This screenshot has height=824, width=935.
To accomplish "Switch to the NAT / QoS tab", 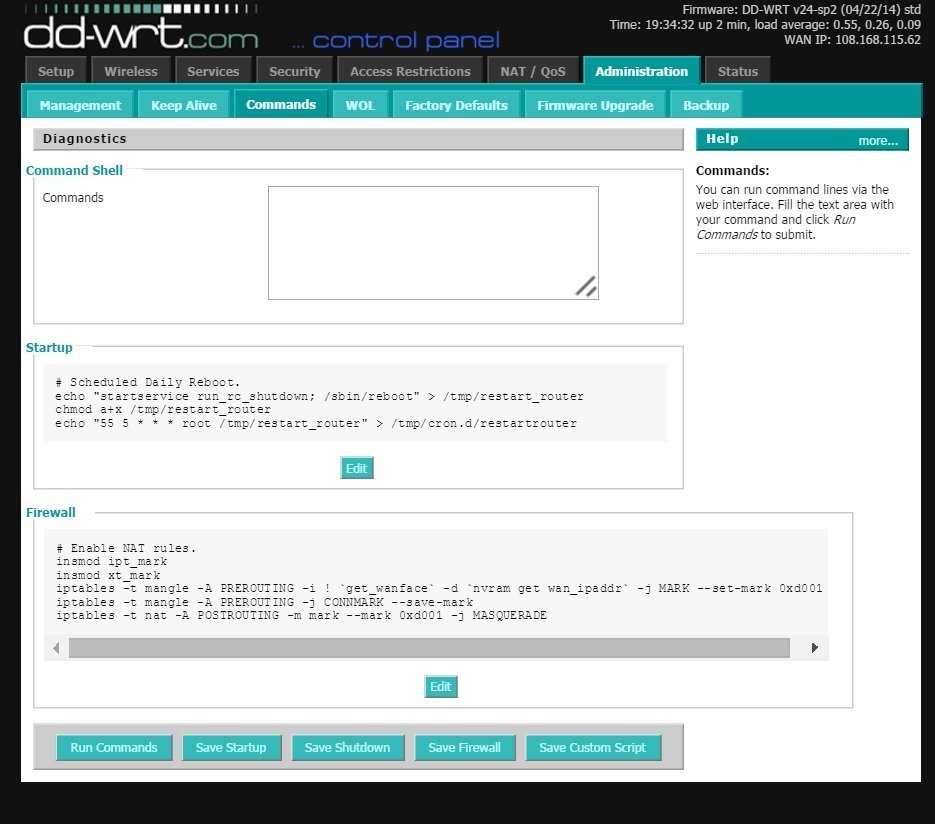I will (x=532, y=70).
